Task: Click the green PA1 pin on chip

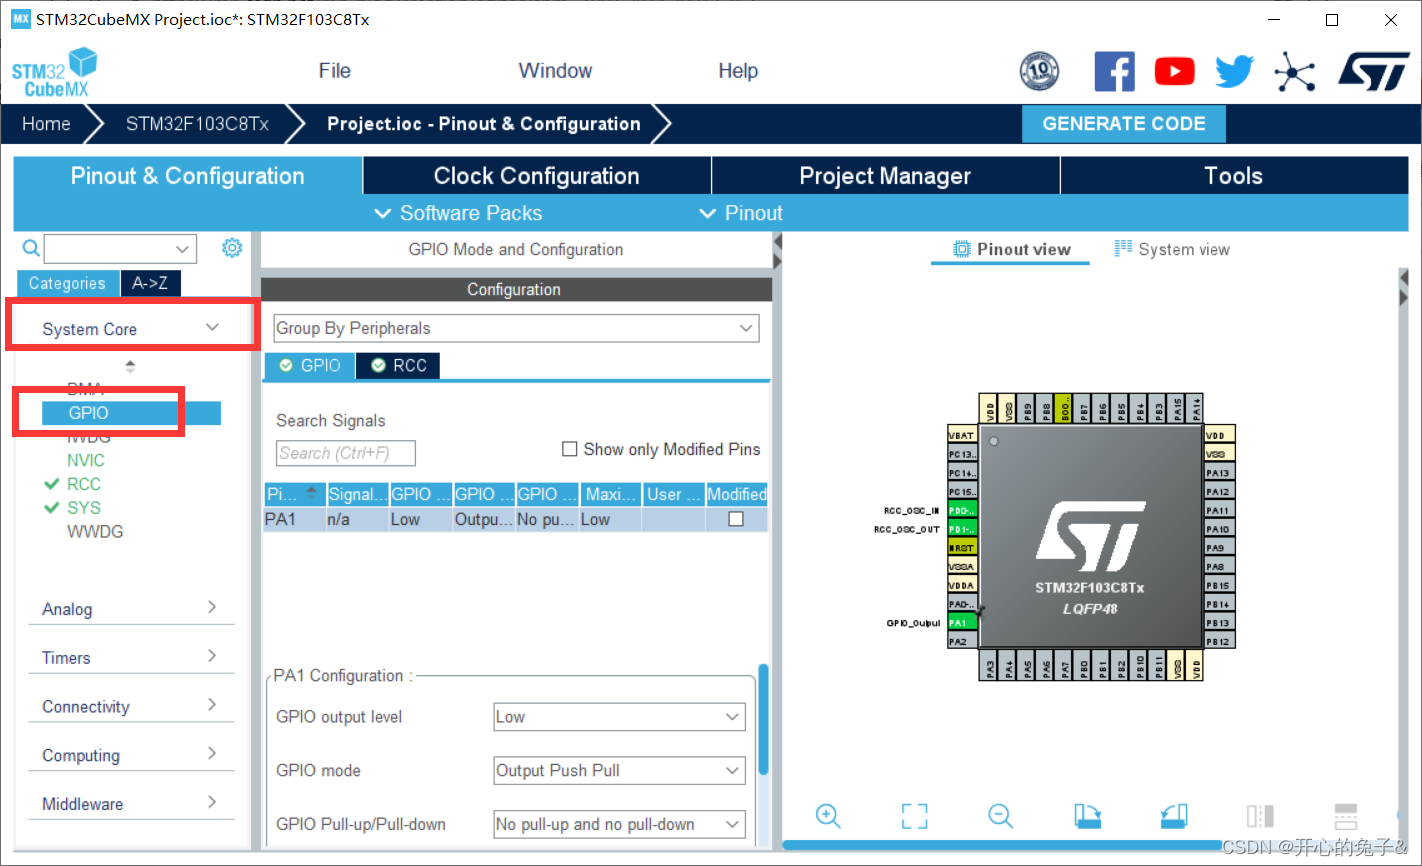Action: pyautogui.click(x=962, y=623)
